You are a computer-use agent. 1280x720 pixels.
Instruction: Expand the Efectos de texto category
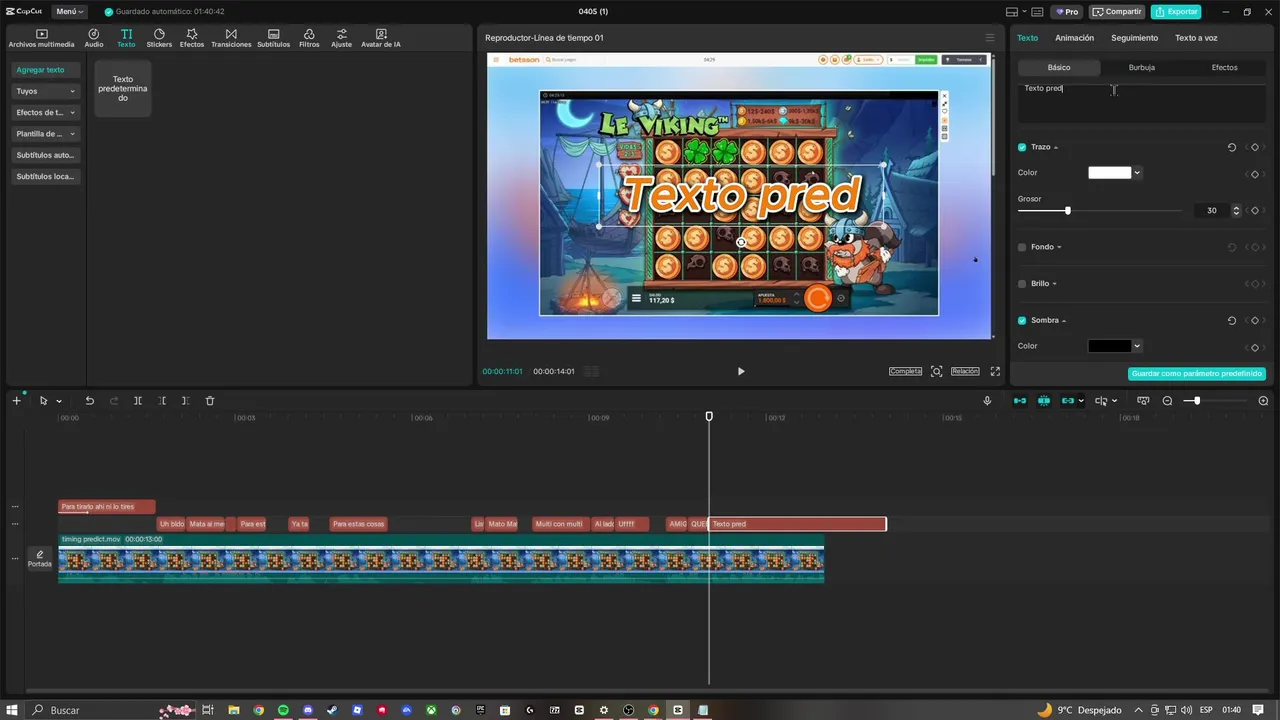click(45, 113)
